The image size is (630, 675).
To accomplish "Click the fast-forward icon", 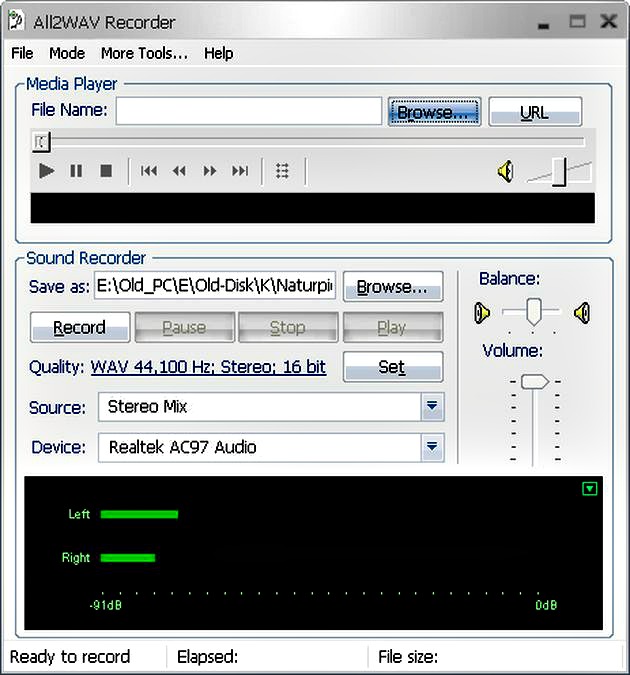I will (210, 171).
